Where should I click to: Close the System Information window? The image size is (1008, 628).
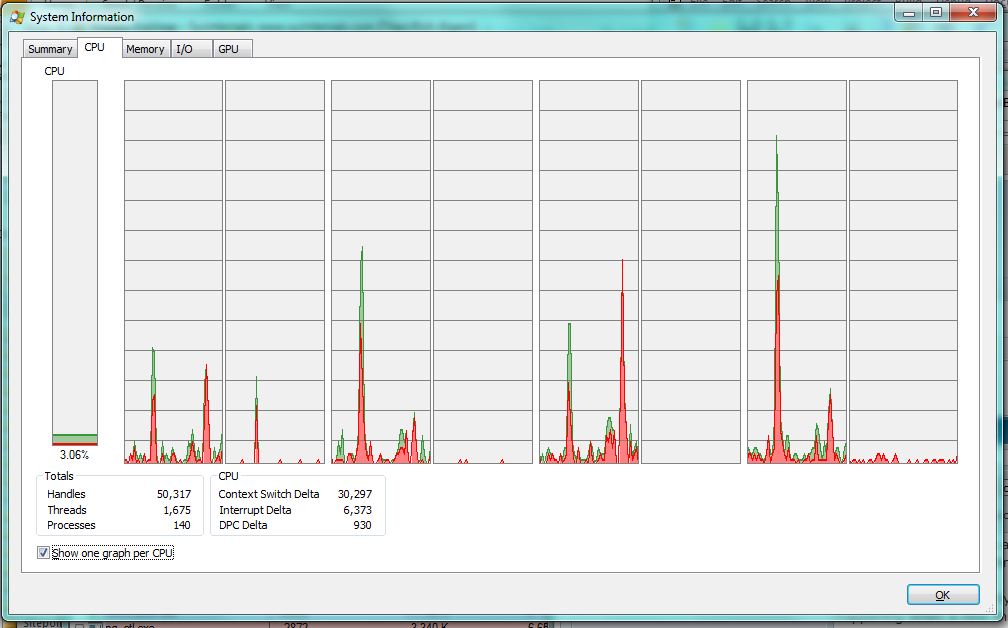973,12
